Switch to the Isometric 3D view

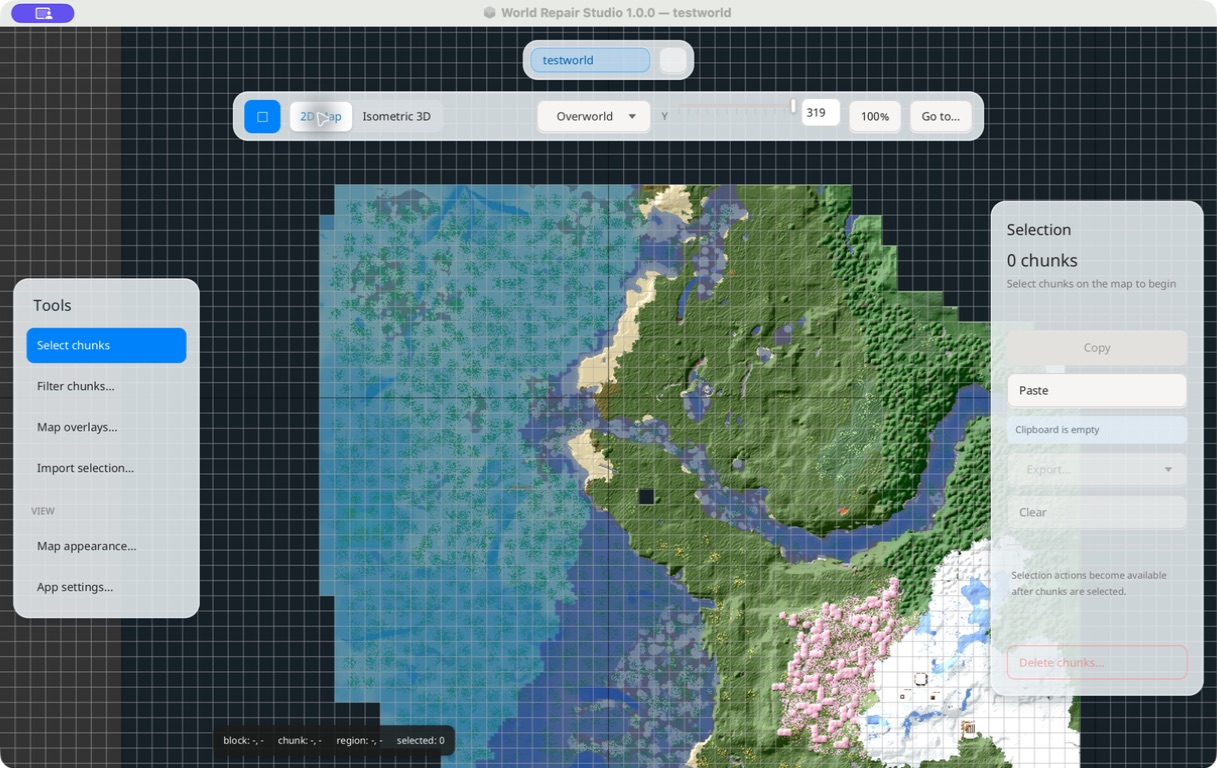396,116
